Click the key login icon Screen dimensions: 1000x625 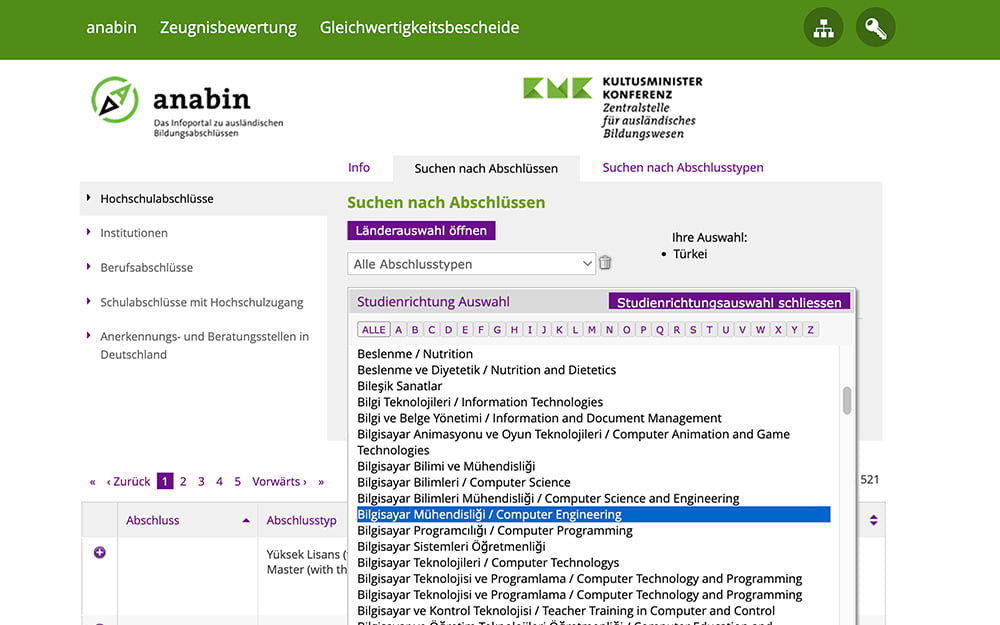pos(875,29)
